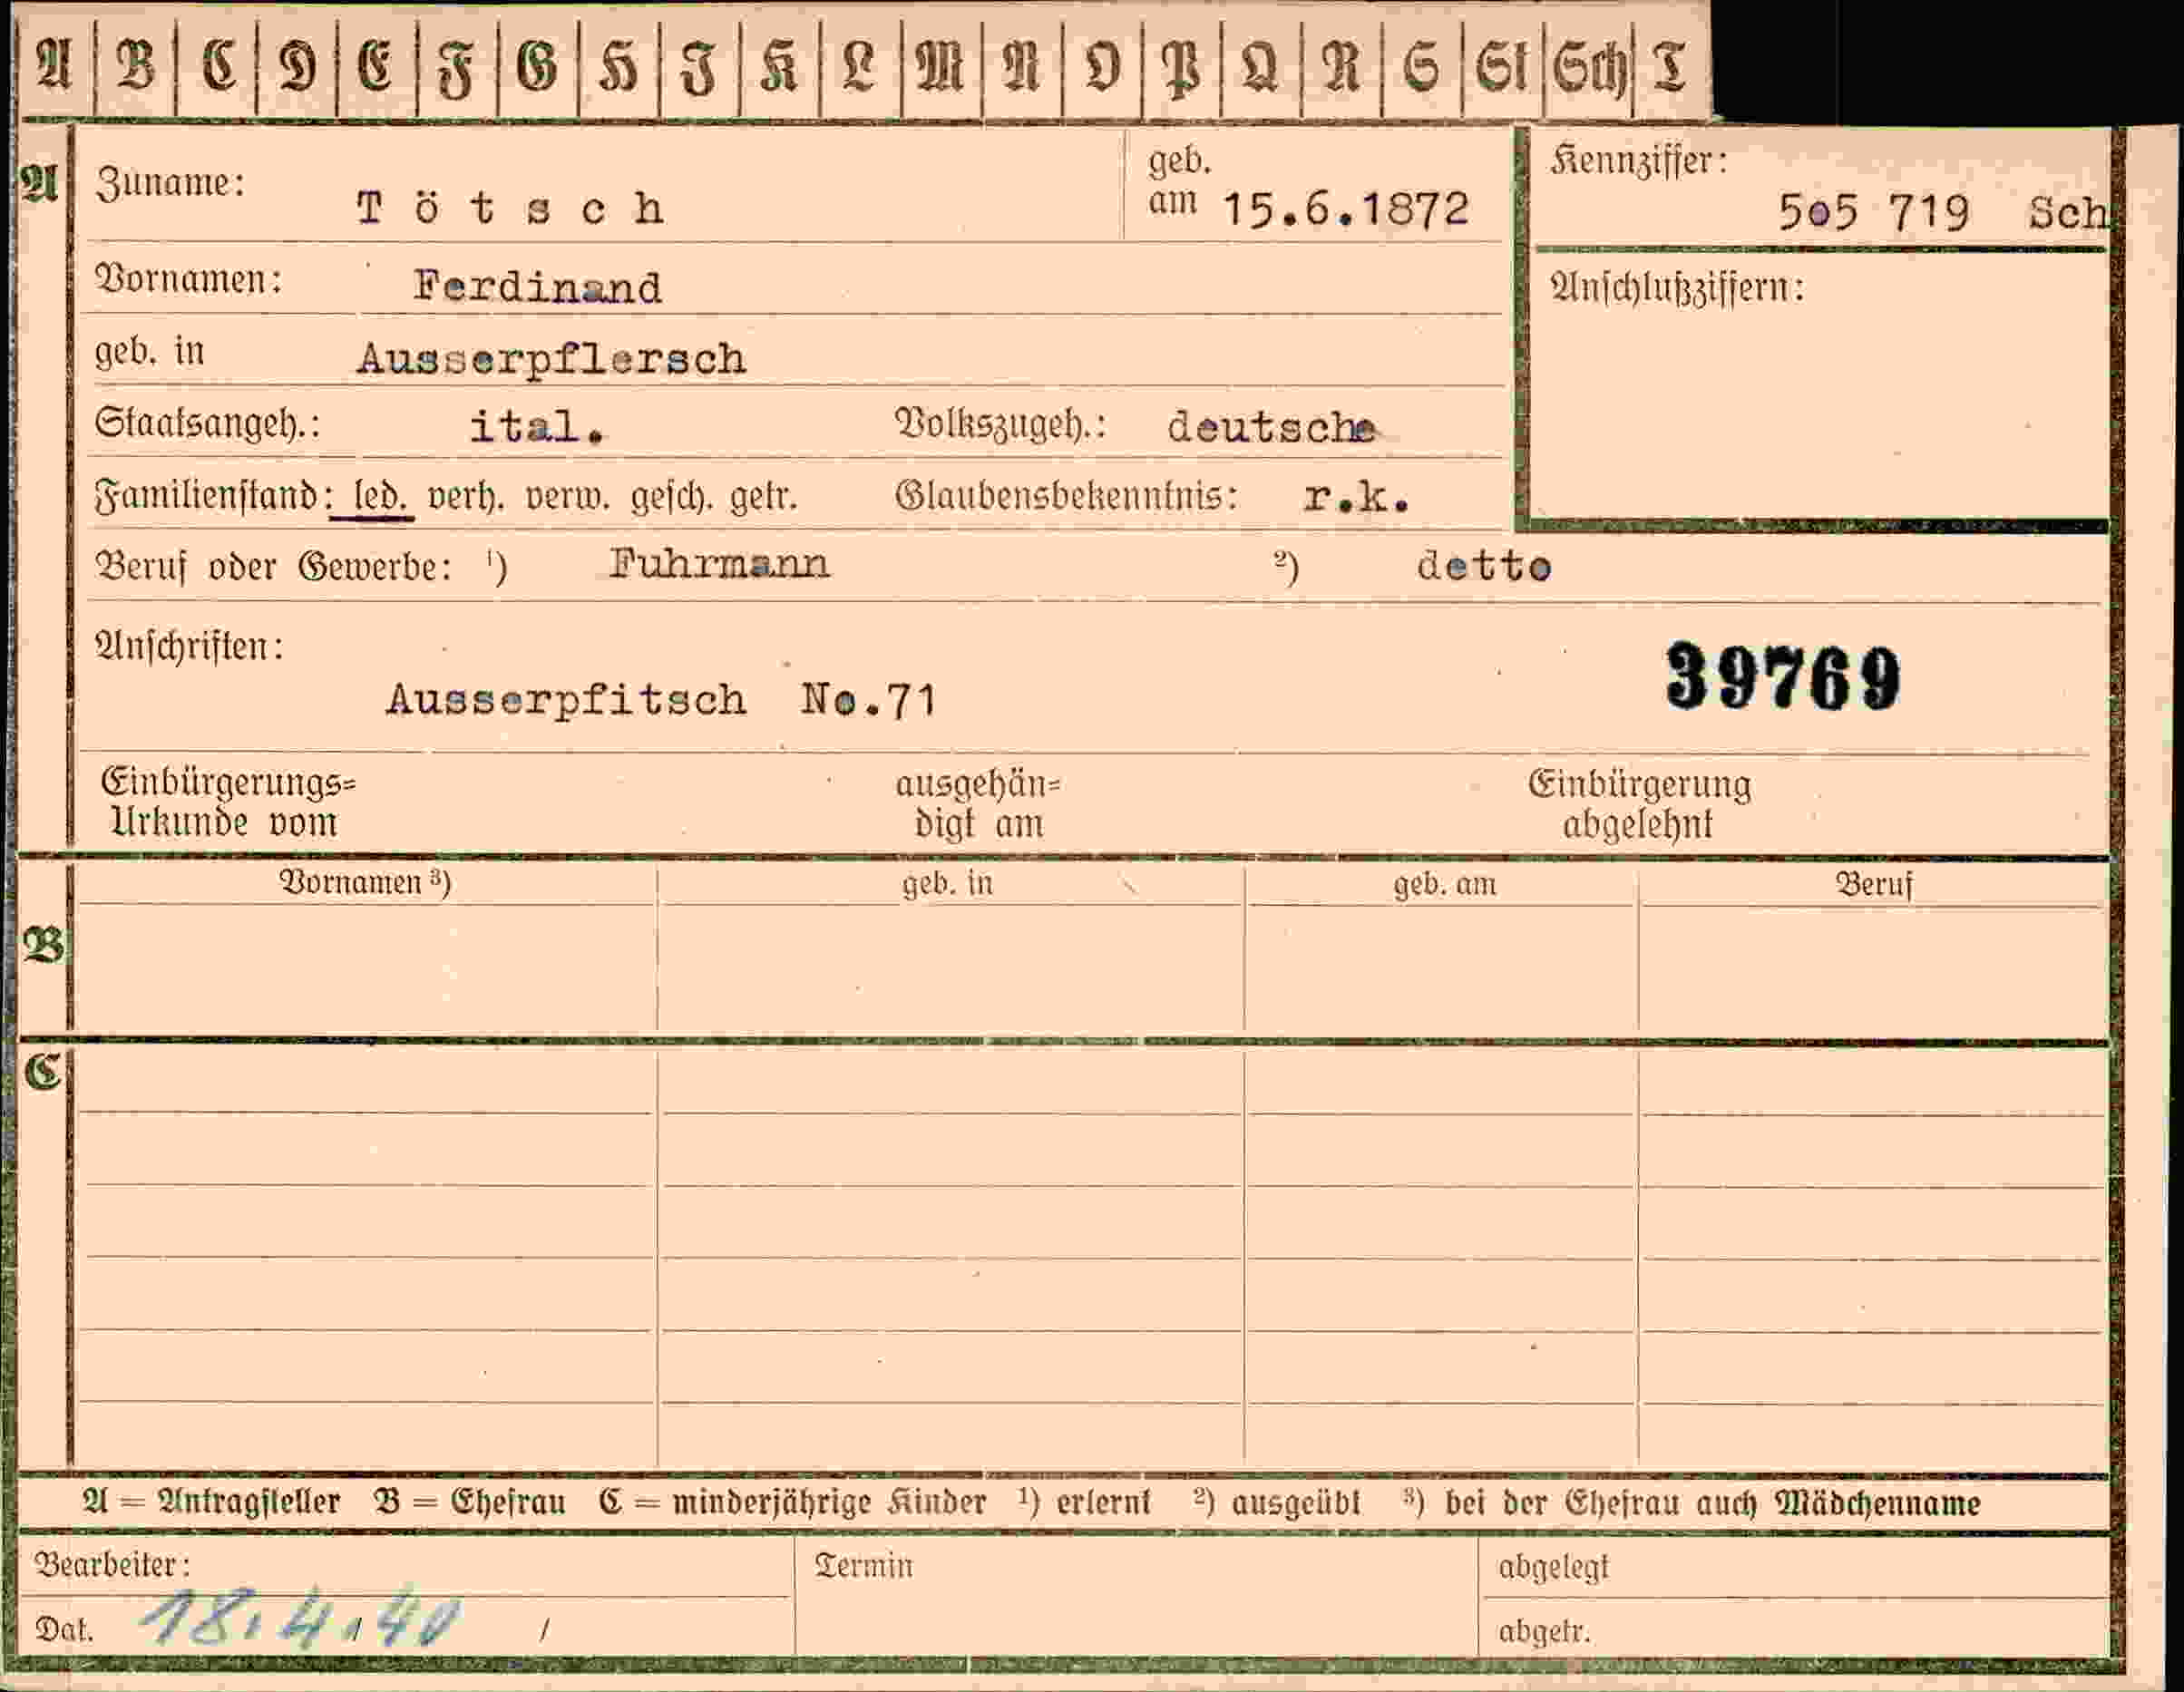
Task: Click index tab letter 'M'
Action: (x=940, y=68)
